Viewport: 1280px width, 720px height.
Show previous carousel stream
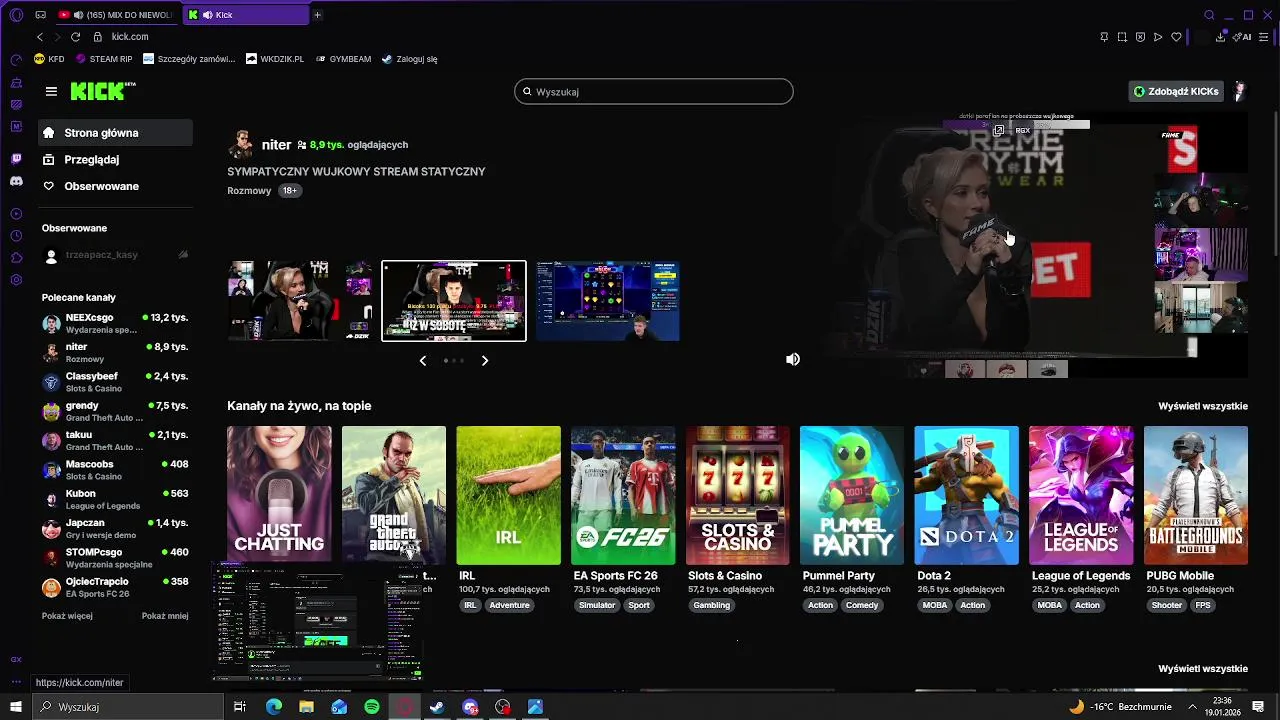pyautogui.click(x=423, y=360)
